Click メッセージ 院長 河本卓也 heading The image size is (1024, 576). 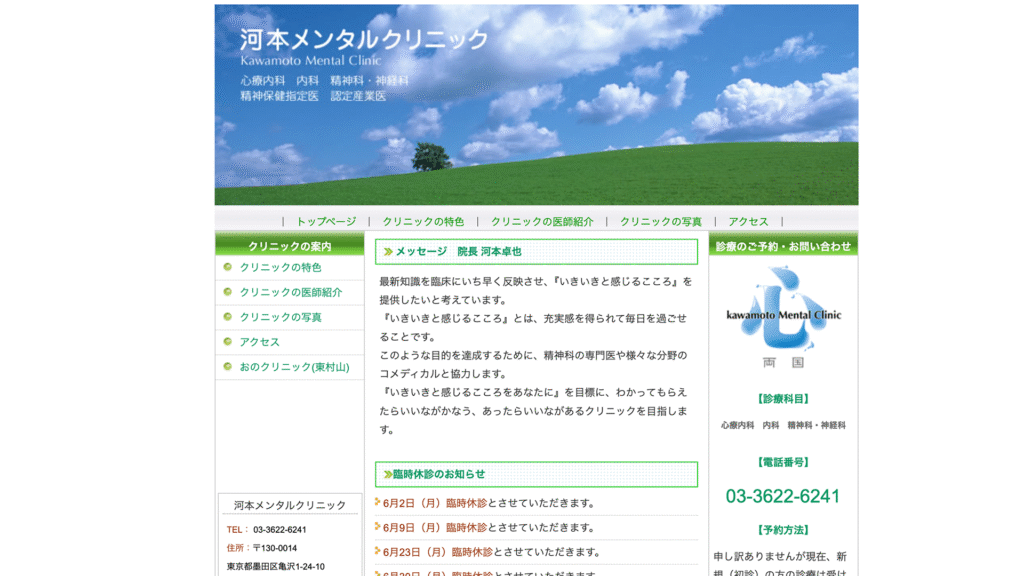458,251
